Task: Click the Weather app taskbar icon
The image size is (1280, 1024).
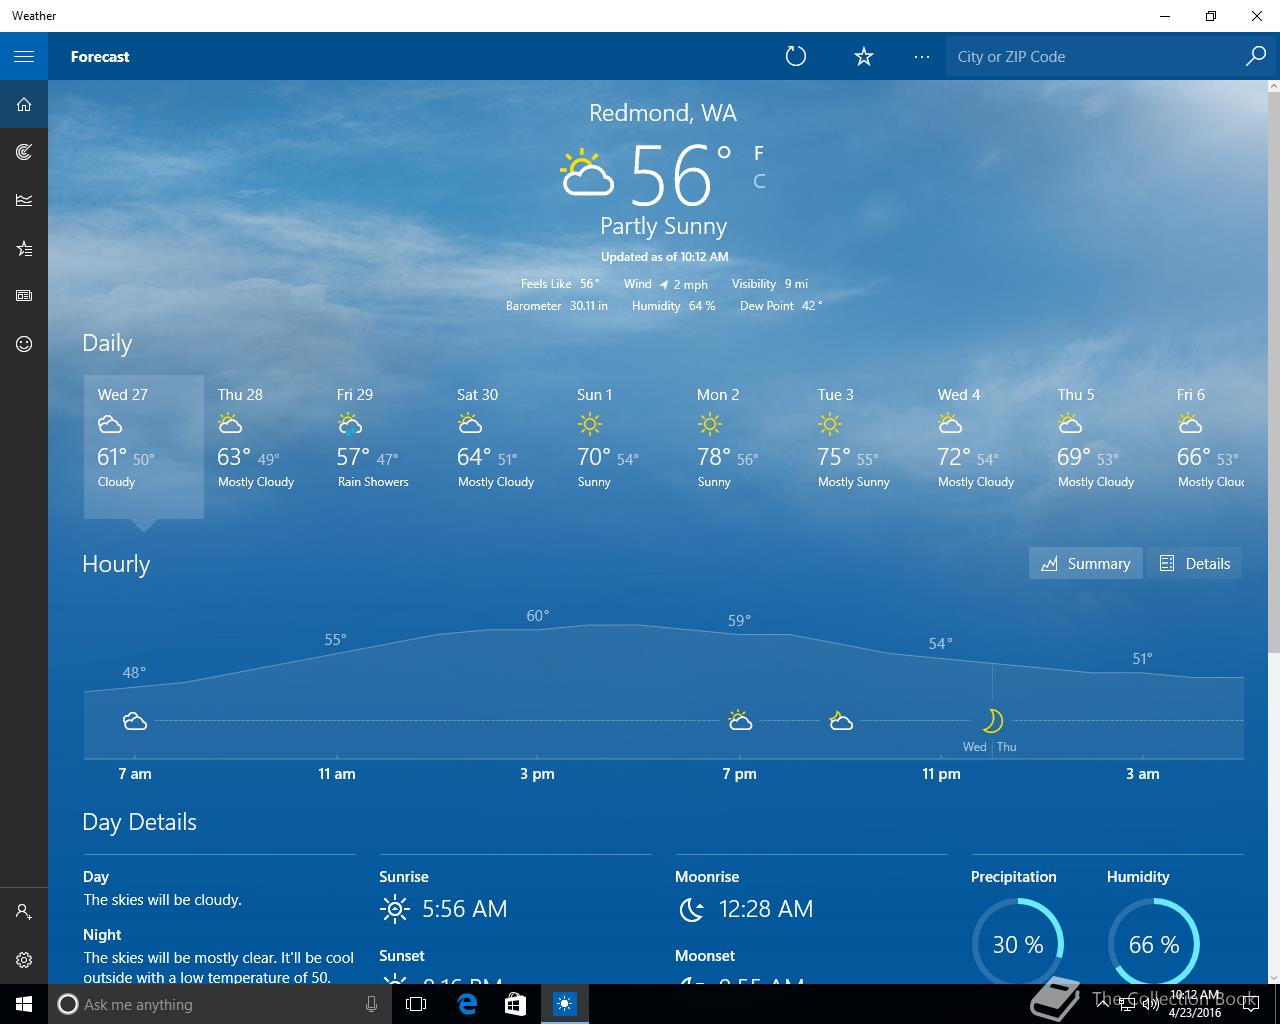Action: 565,1004
